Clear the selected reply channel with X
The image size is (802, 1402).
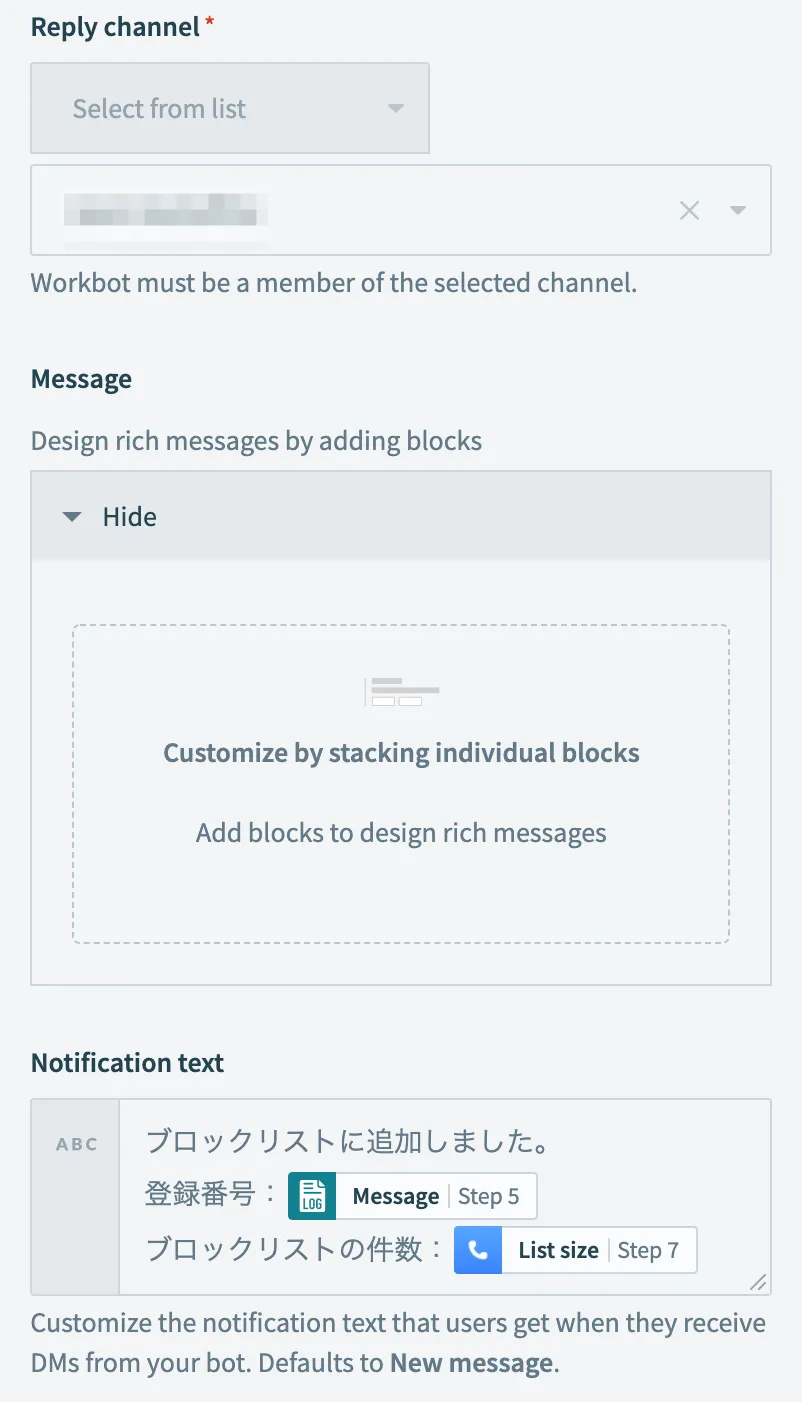(689, 210)
